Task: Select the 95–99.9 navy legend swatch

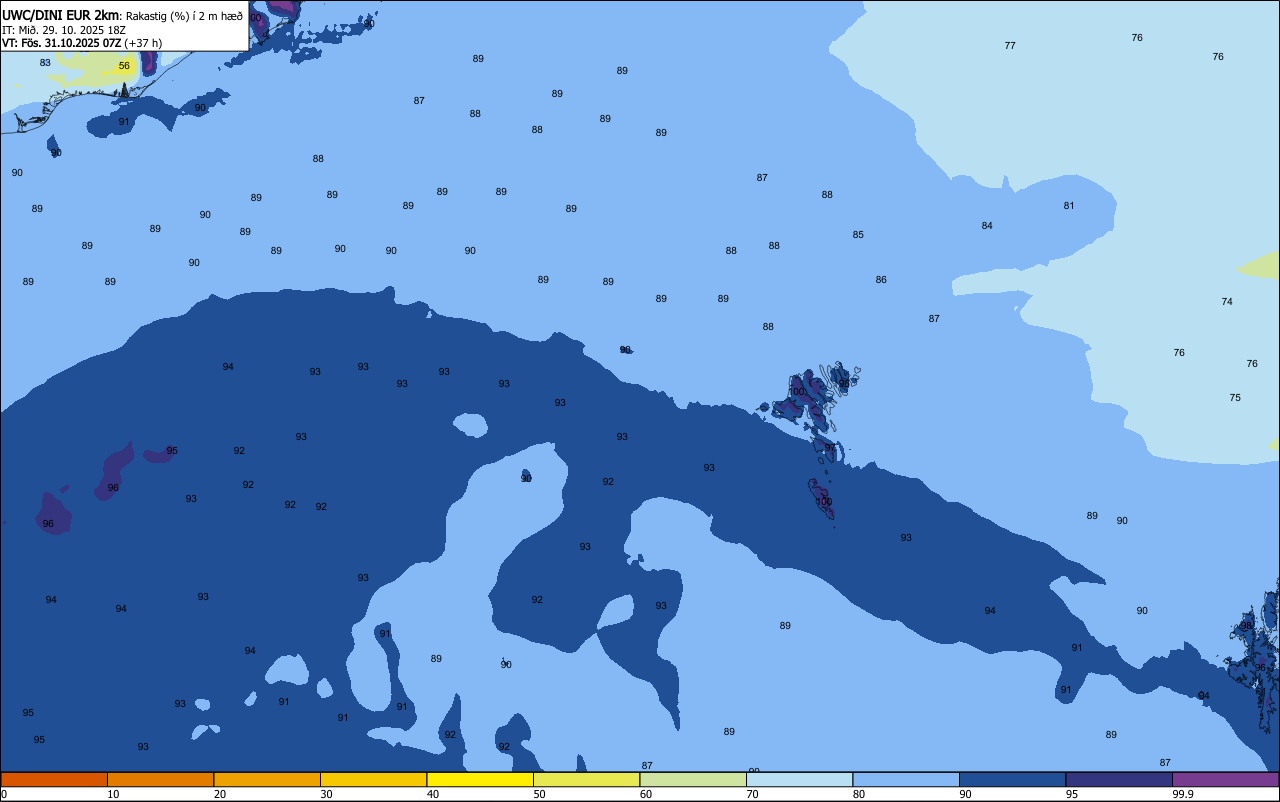Action: (x=1119, y=779)
